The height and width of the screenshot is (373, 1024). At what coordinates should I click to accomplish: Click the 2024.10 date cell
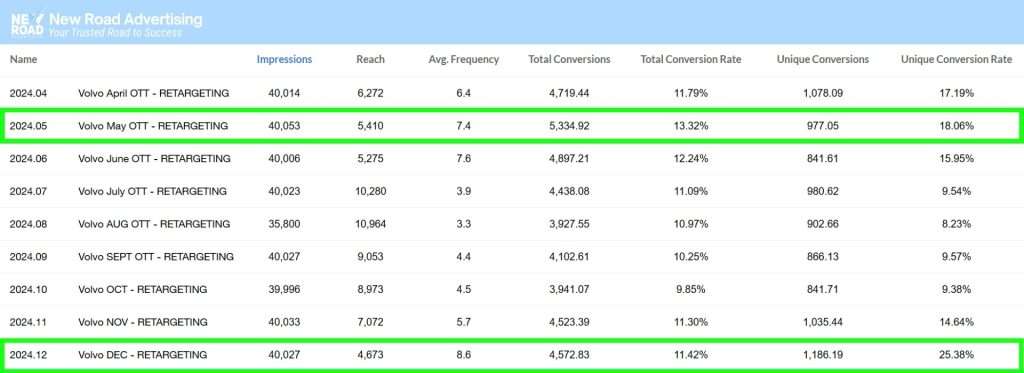tap(28, 289)
